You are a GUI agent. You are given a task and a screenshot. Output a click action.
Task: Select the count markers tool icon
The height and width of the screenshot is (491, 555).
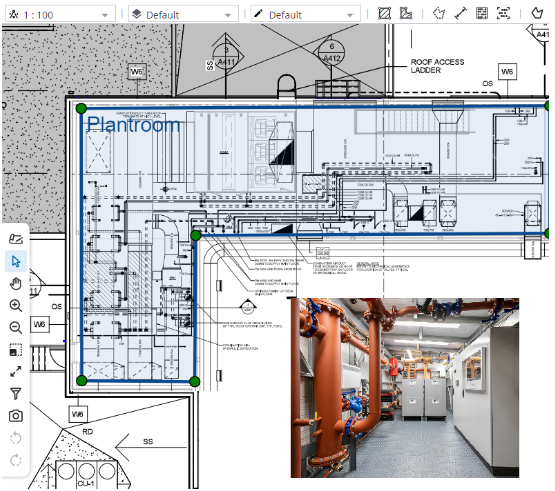(503, 14)
